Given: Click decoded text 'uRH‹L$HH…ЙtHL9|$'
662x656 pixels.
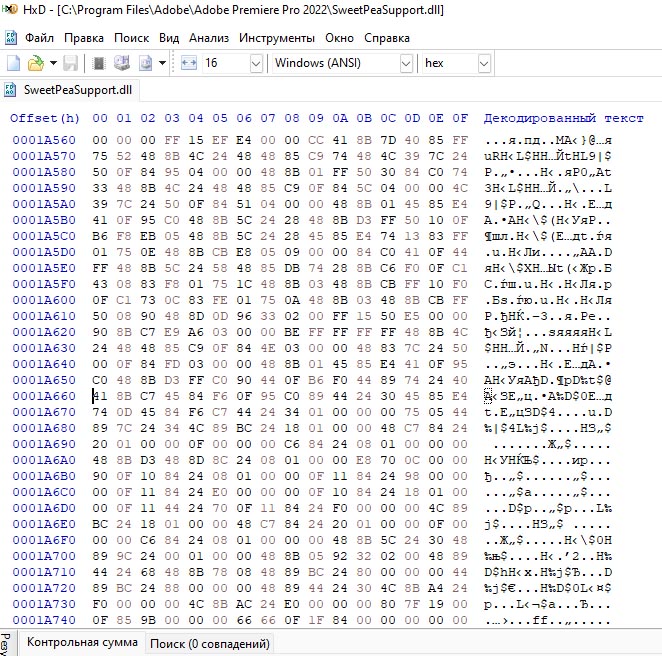Looking at the screenshot, I should (x=548, y=156).
